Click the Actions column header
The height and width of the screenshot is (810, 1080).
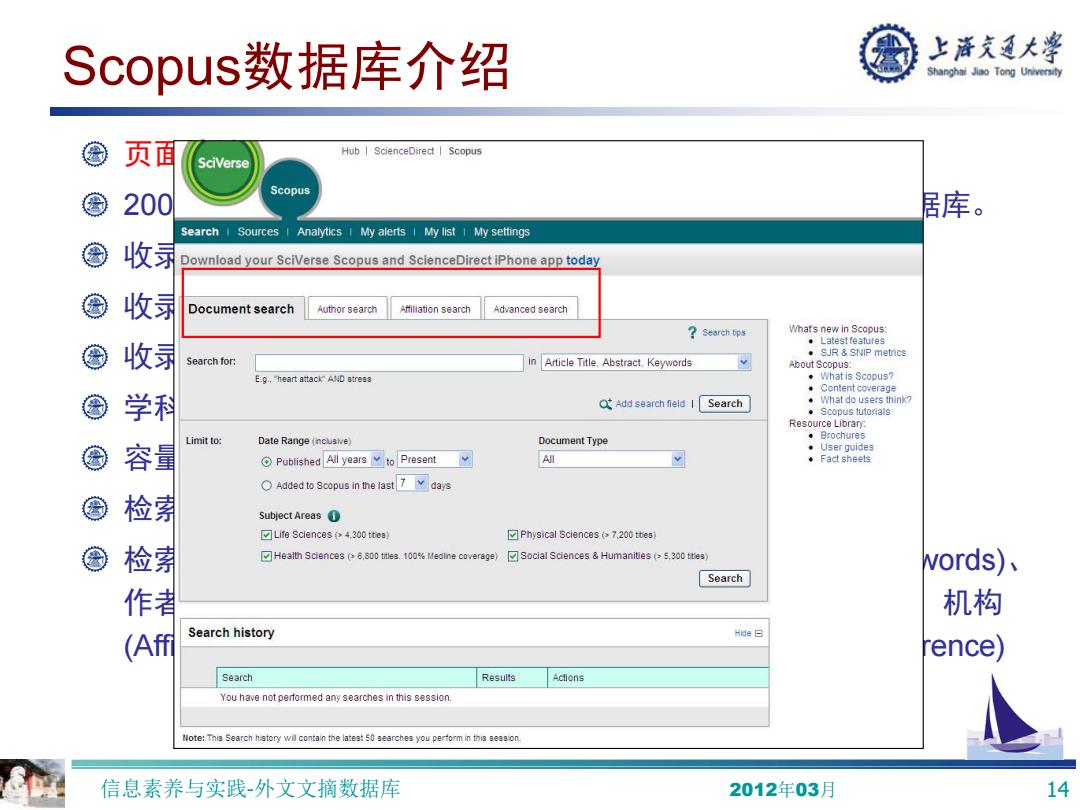[x=658, y=678]
